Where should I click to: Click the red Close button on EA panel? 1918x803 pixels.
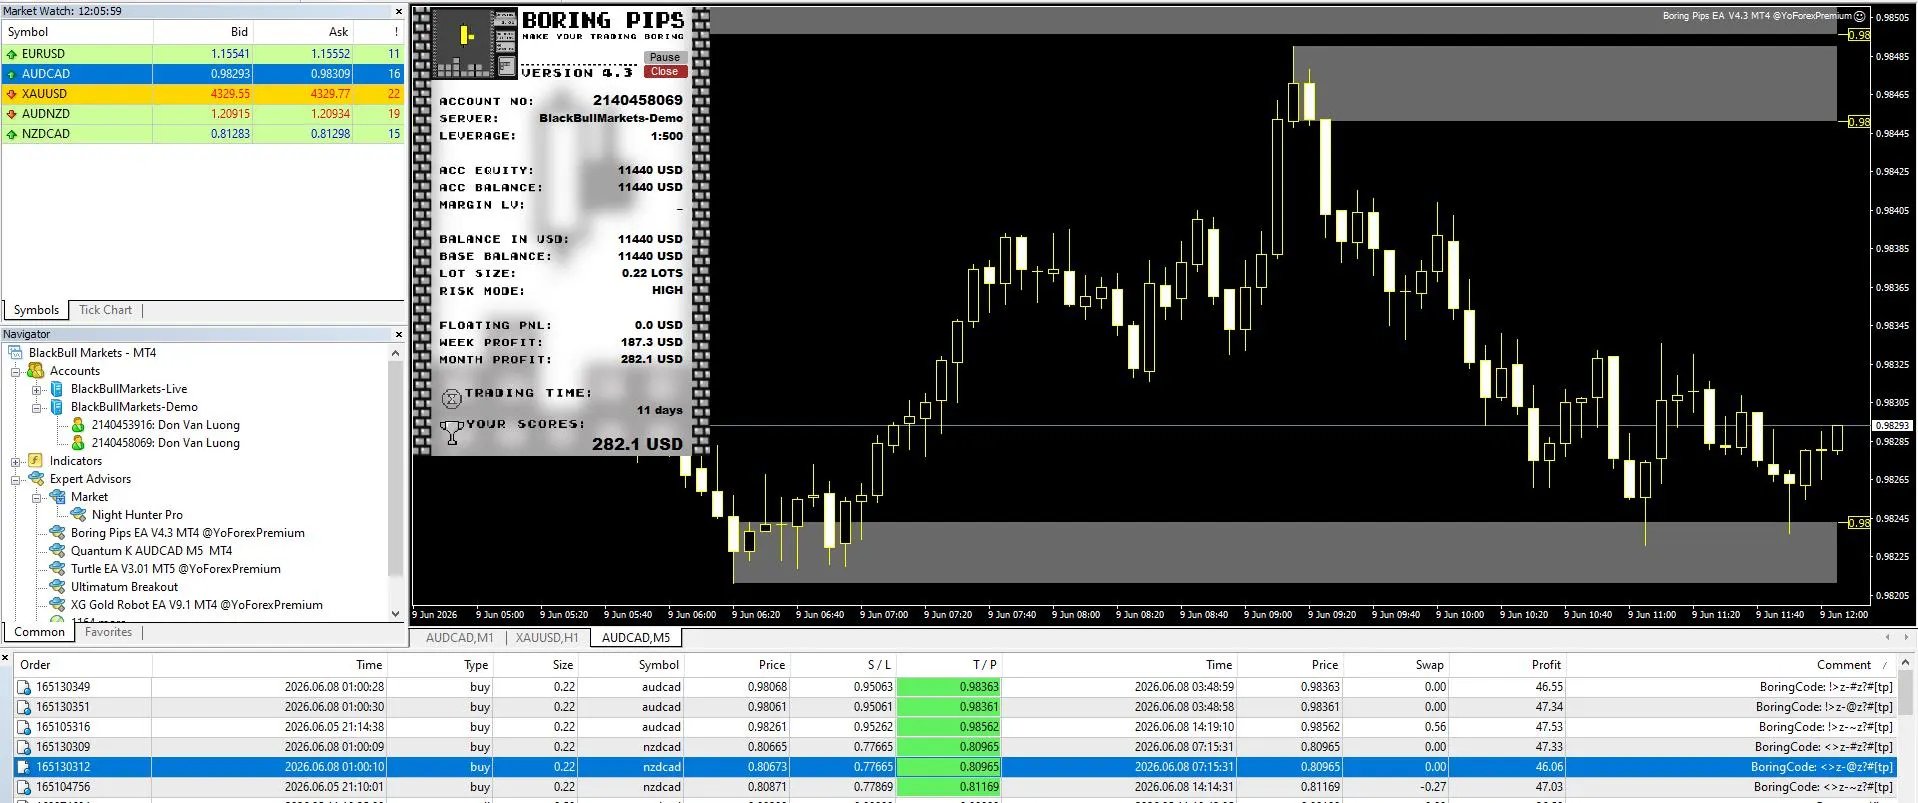[665, 72]
